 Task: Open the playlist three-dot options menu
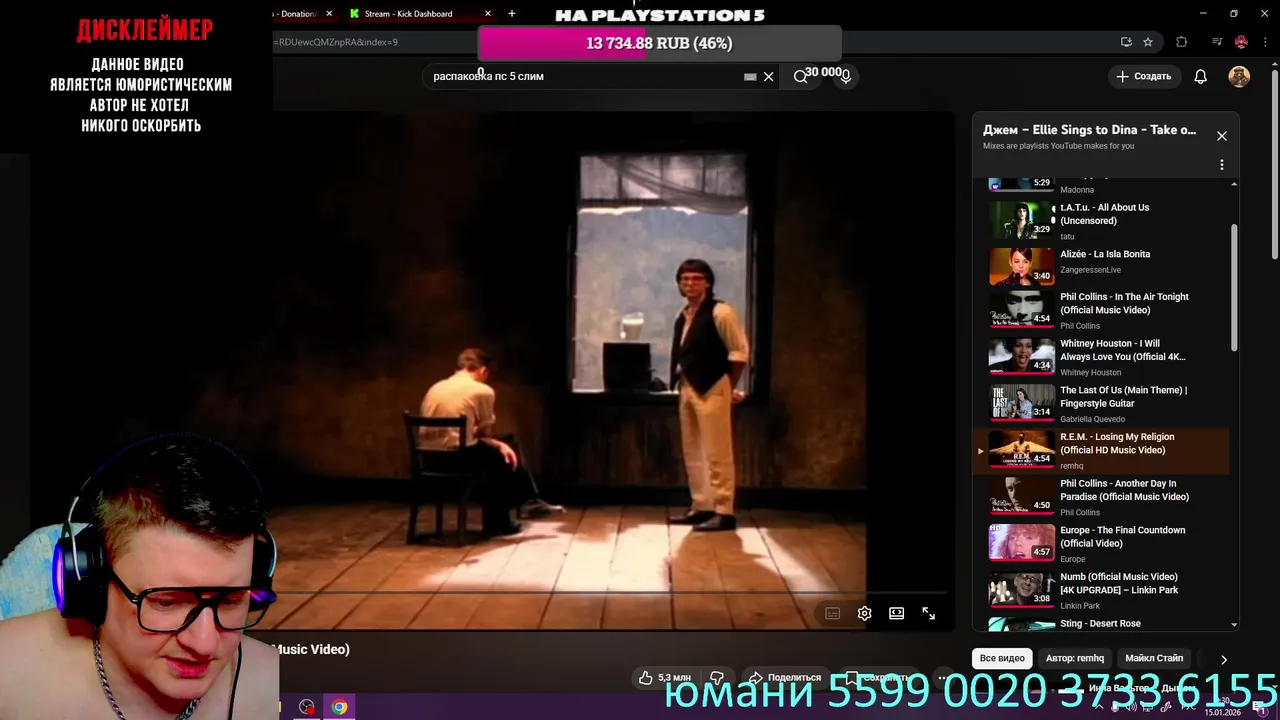pos(1221,165)
